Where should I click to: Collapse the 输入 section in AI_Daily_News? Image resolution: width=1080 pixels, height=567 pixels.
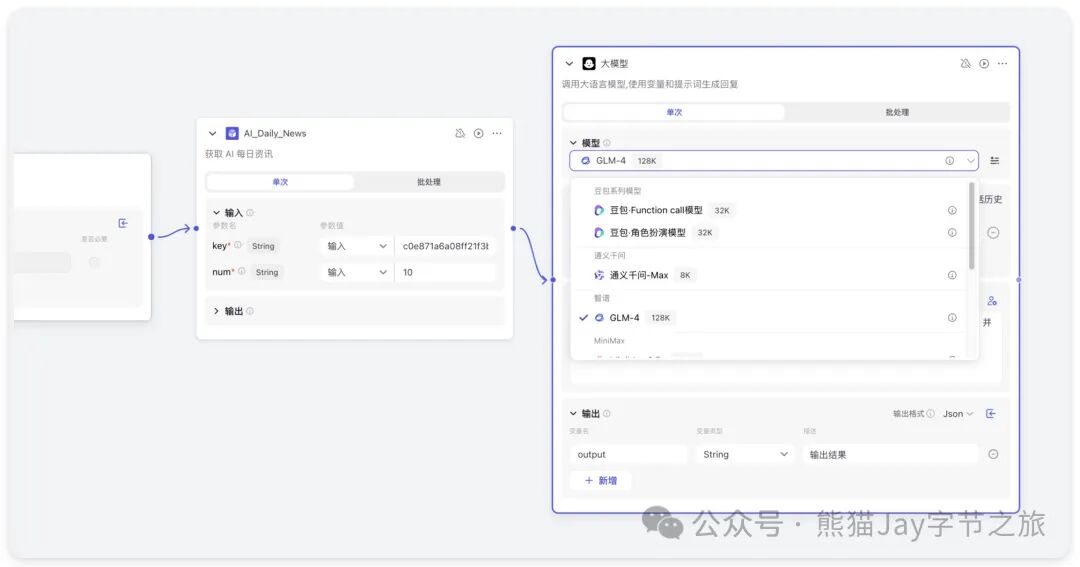click(x=216, y=213)
